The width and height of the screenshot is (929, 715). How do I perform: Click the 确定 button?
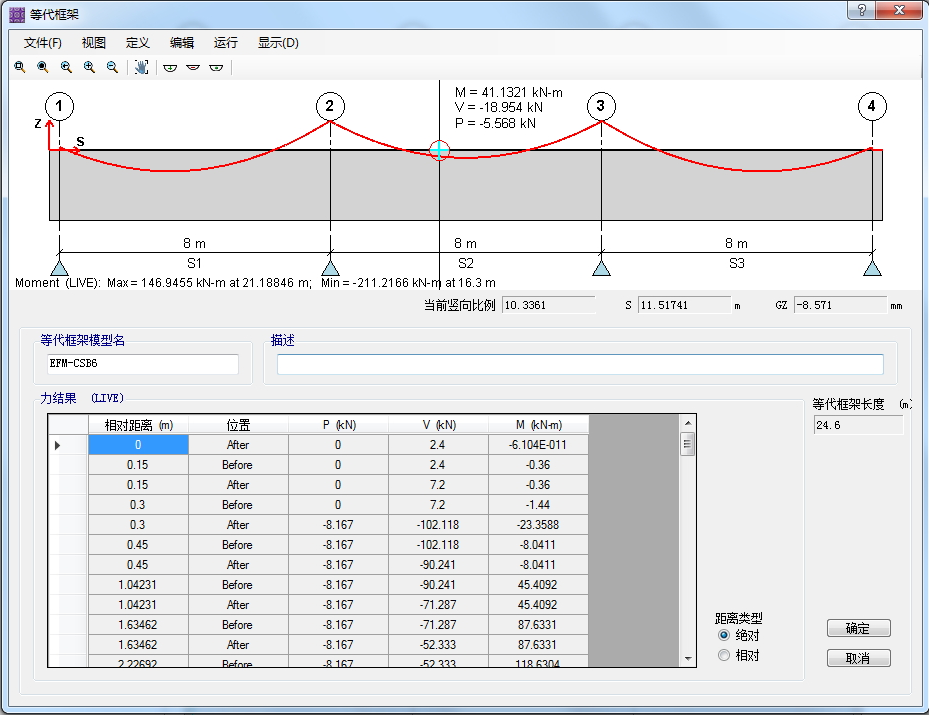point(858,629)
